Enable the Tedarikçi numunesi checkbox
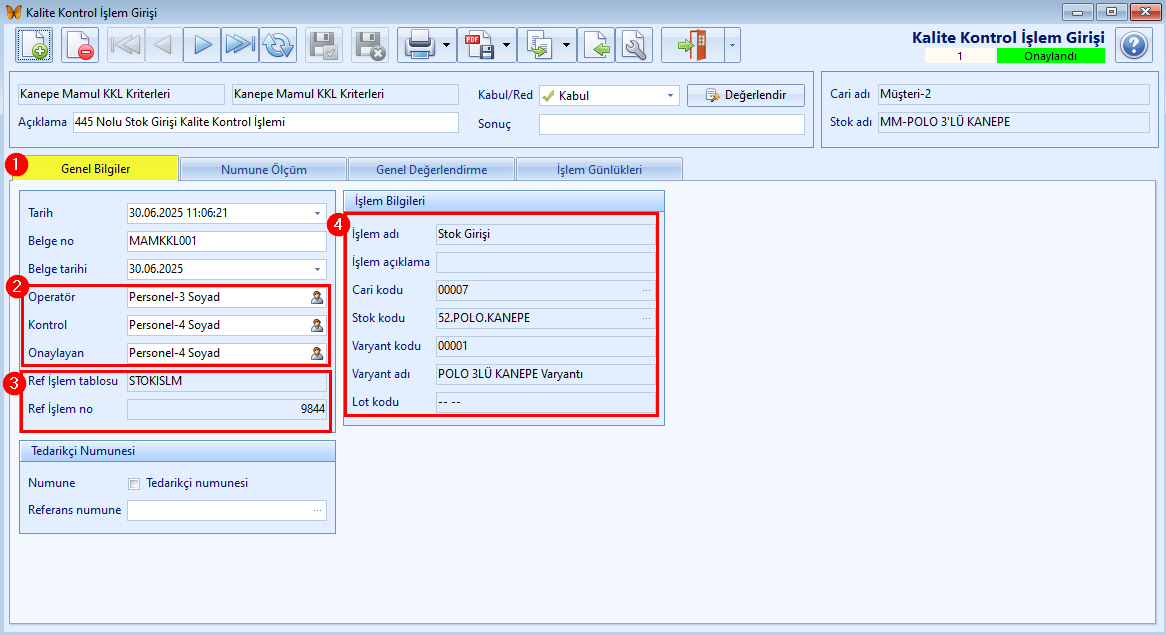Viewport: 1166px width, 635px height. (x=134, y=484)
